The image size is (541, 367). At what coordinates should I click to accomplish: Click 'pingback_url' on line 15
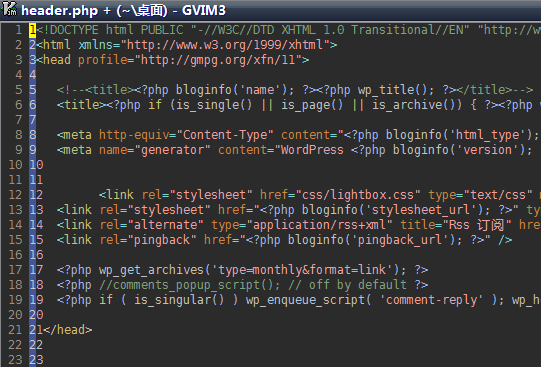[x=400, y=240]
